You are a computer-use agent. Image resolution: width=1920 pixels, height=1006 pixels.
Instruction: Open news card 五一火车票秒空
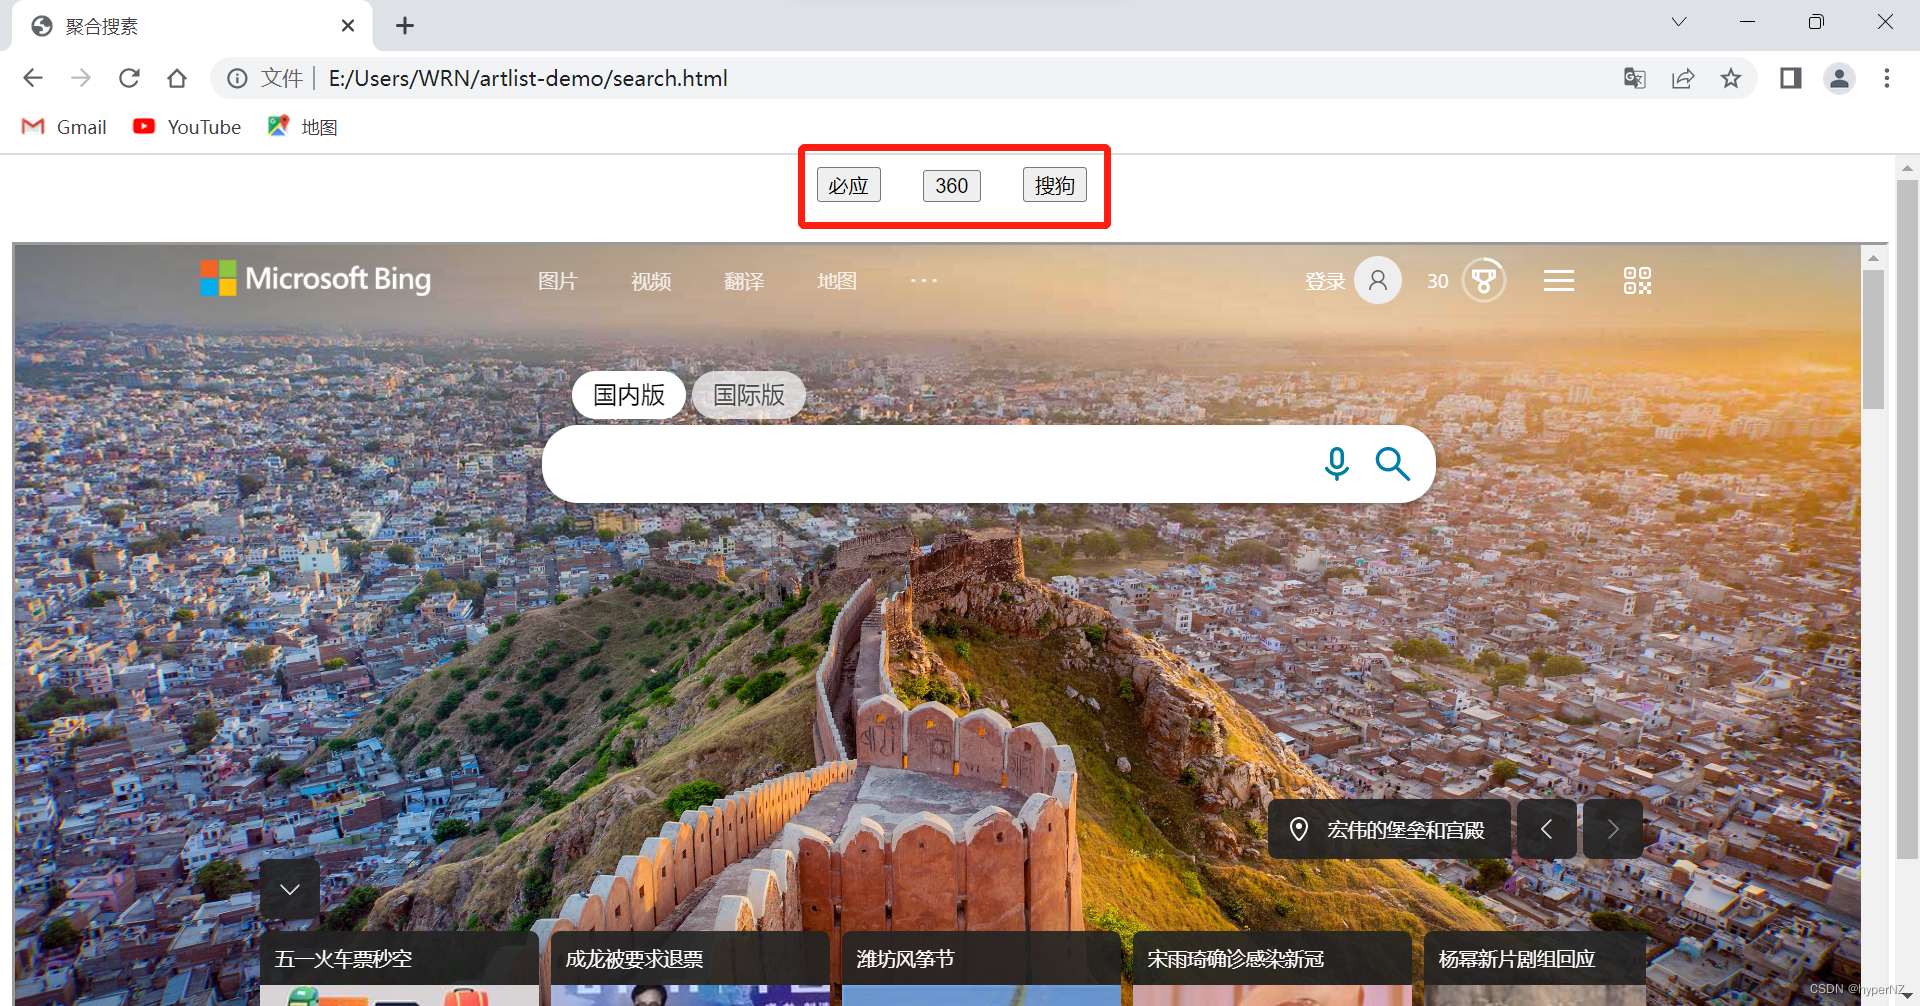[399, 968]
